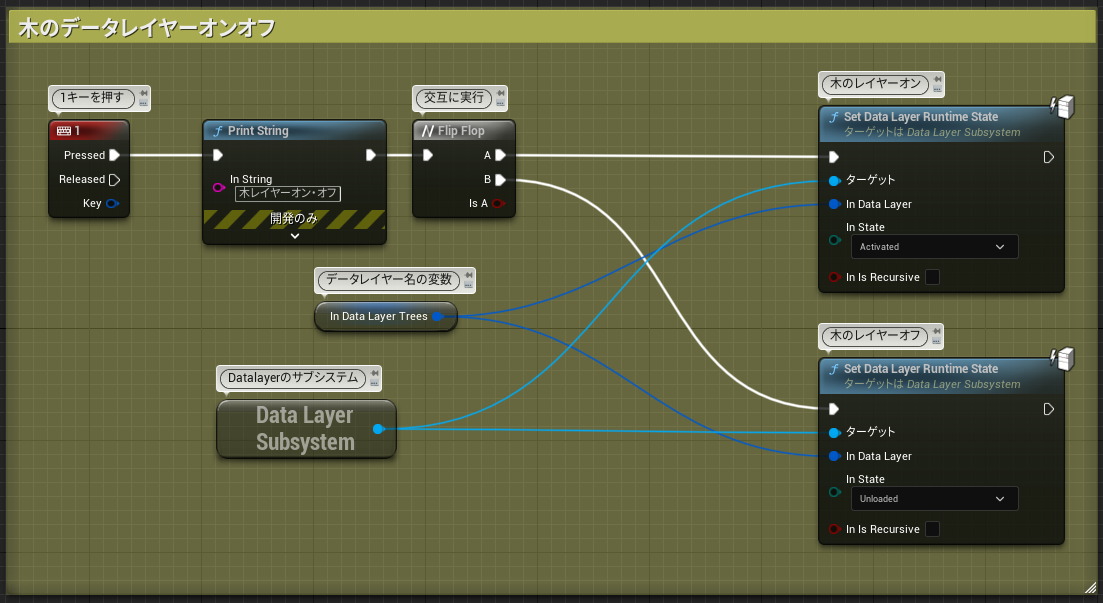Click the In String pink pin
Image resolution: width=1103 pixels, height=603 pixels.
pos(219,187)
